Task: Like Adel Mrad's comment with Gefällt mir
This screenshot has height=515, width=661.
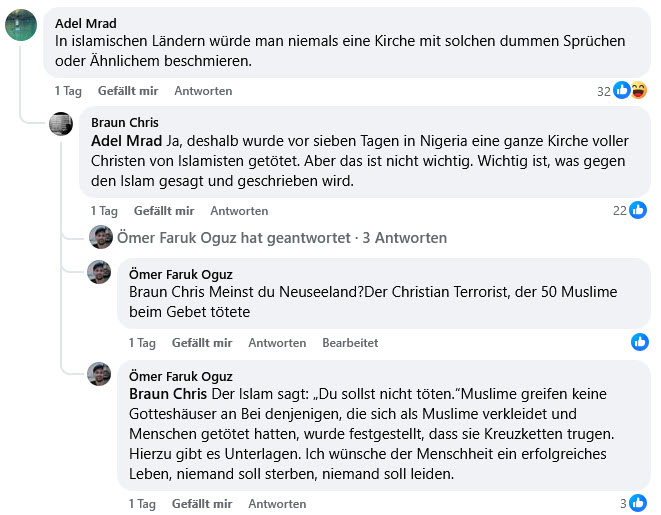Action: pos(128,91)
